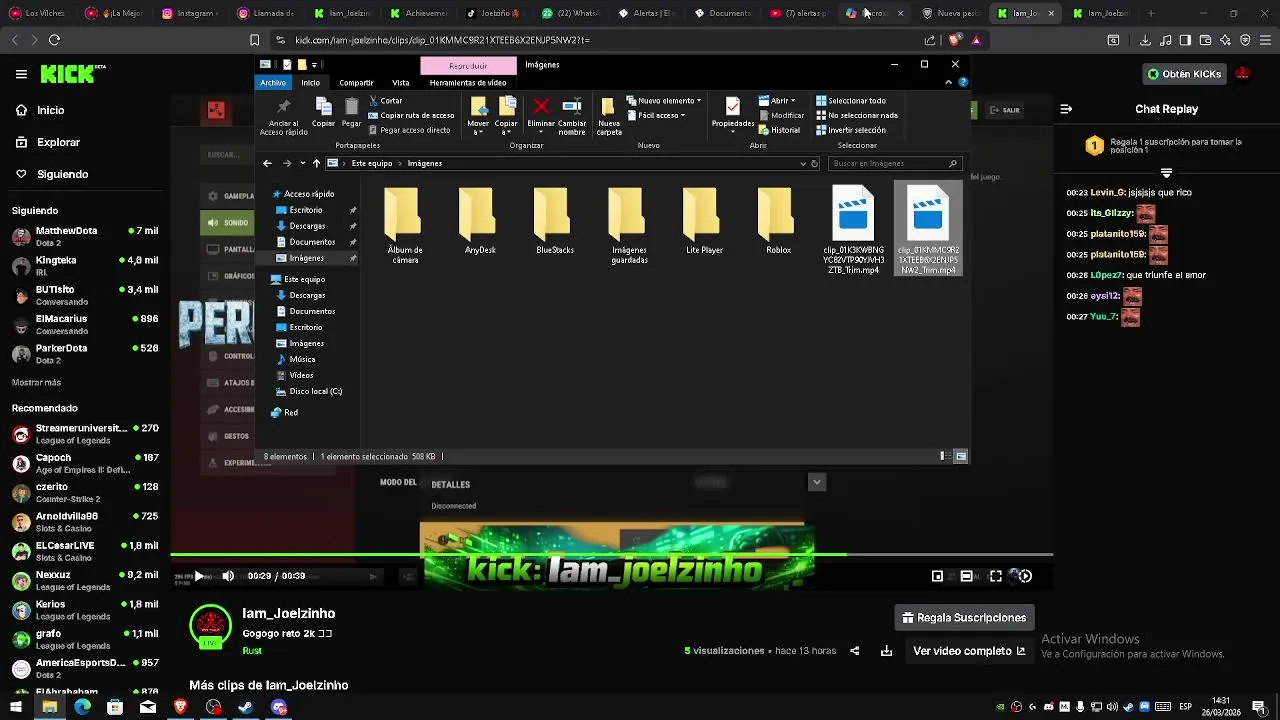Switch Explorer to details view

944,456
